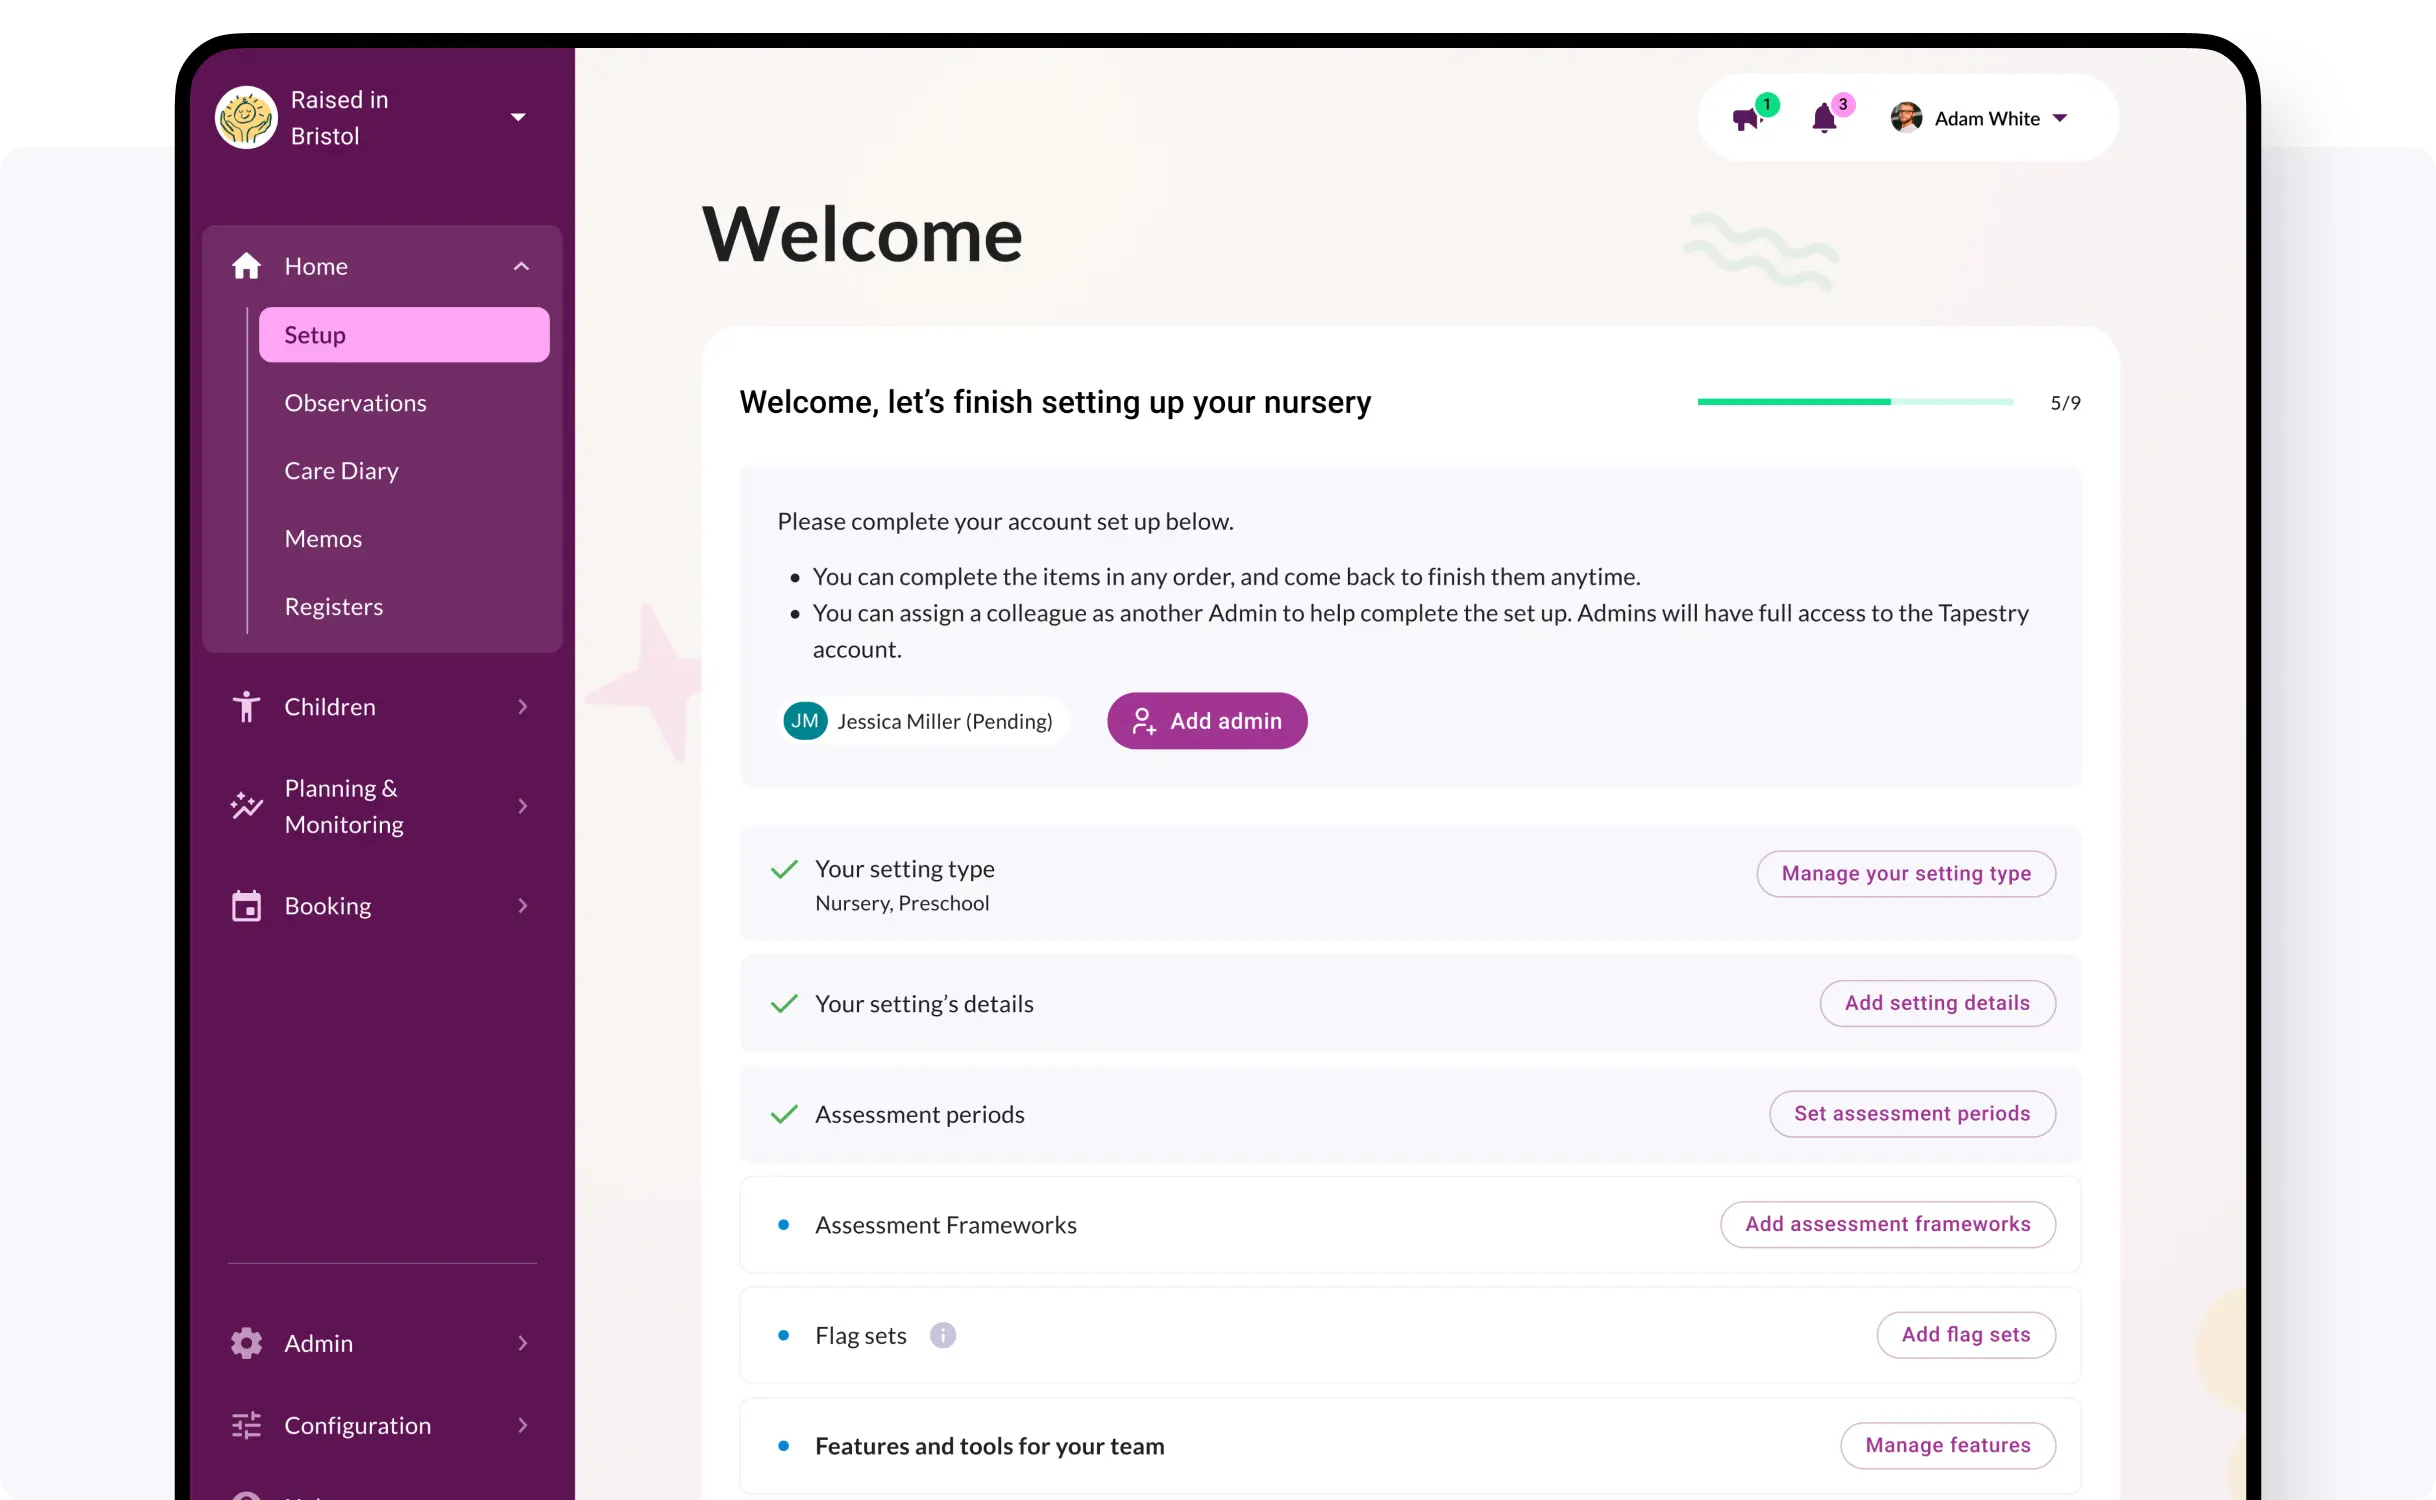
Task: Click the checkmark beside Your setting's details
Action: coord(784,1003)
